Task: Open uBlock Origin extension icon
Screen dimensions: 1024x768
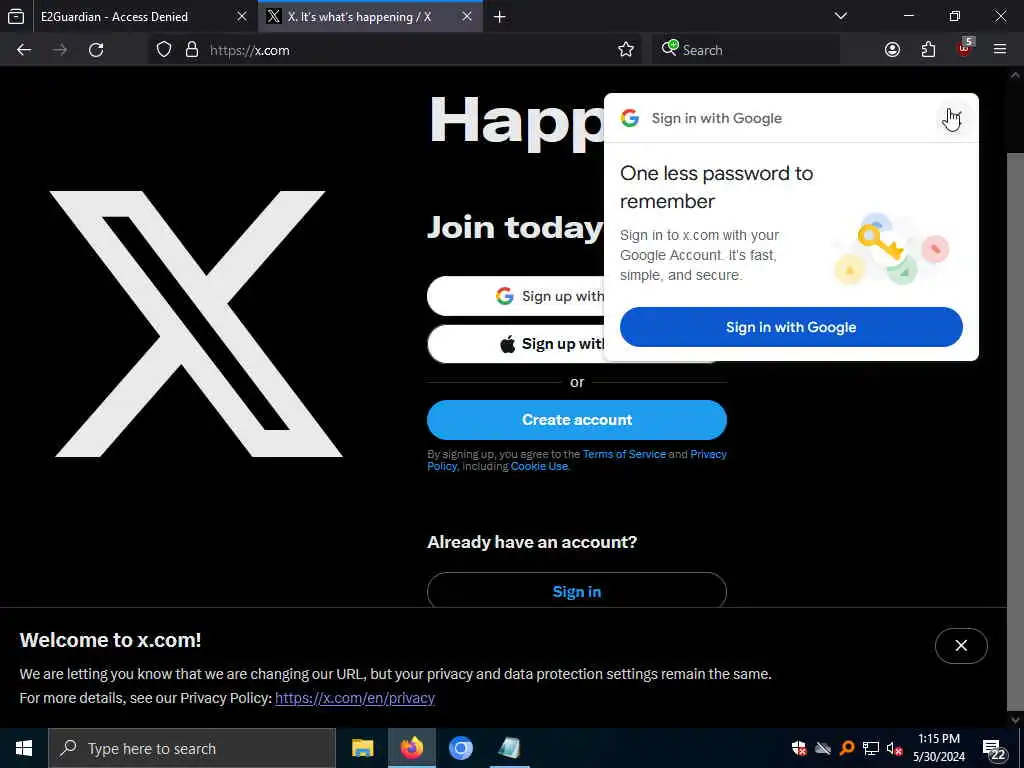Action: click(x=965, y=48)
